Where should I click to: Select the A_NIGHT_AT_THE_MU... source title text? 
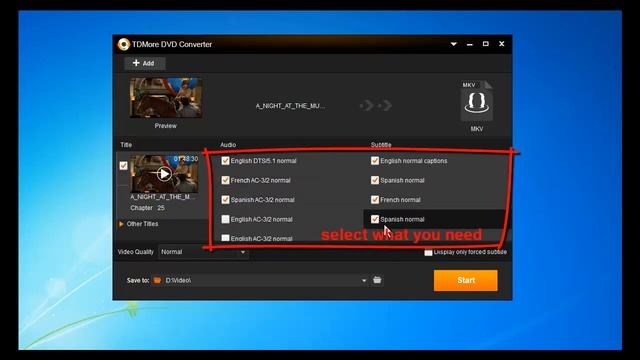(x=290, y=106)
